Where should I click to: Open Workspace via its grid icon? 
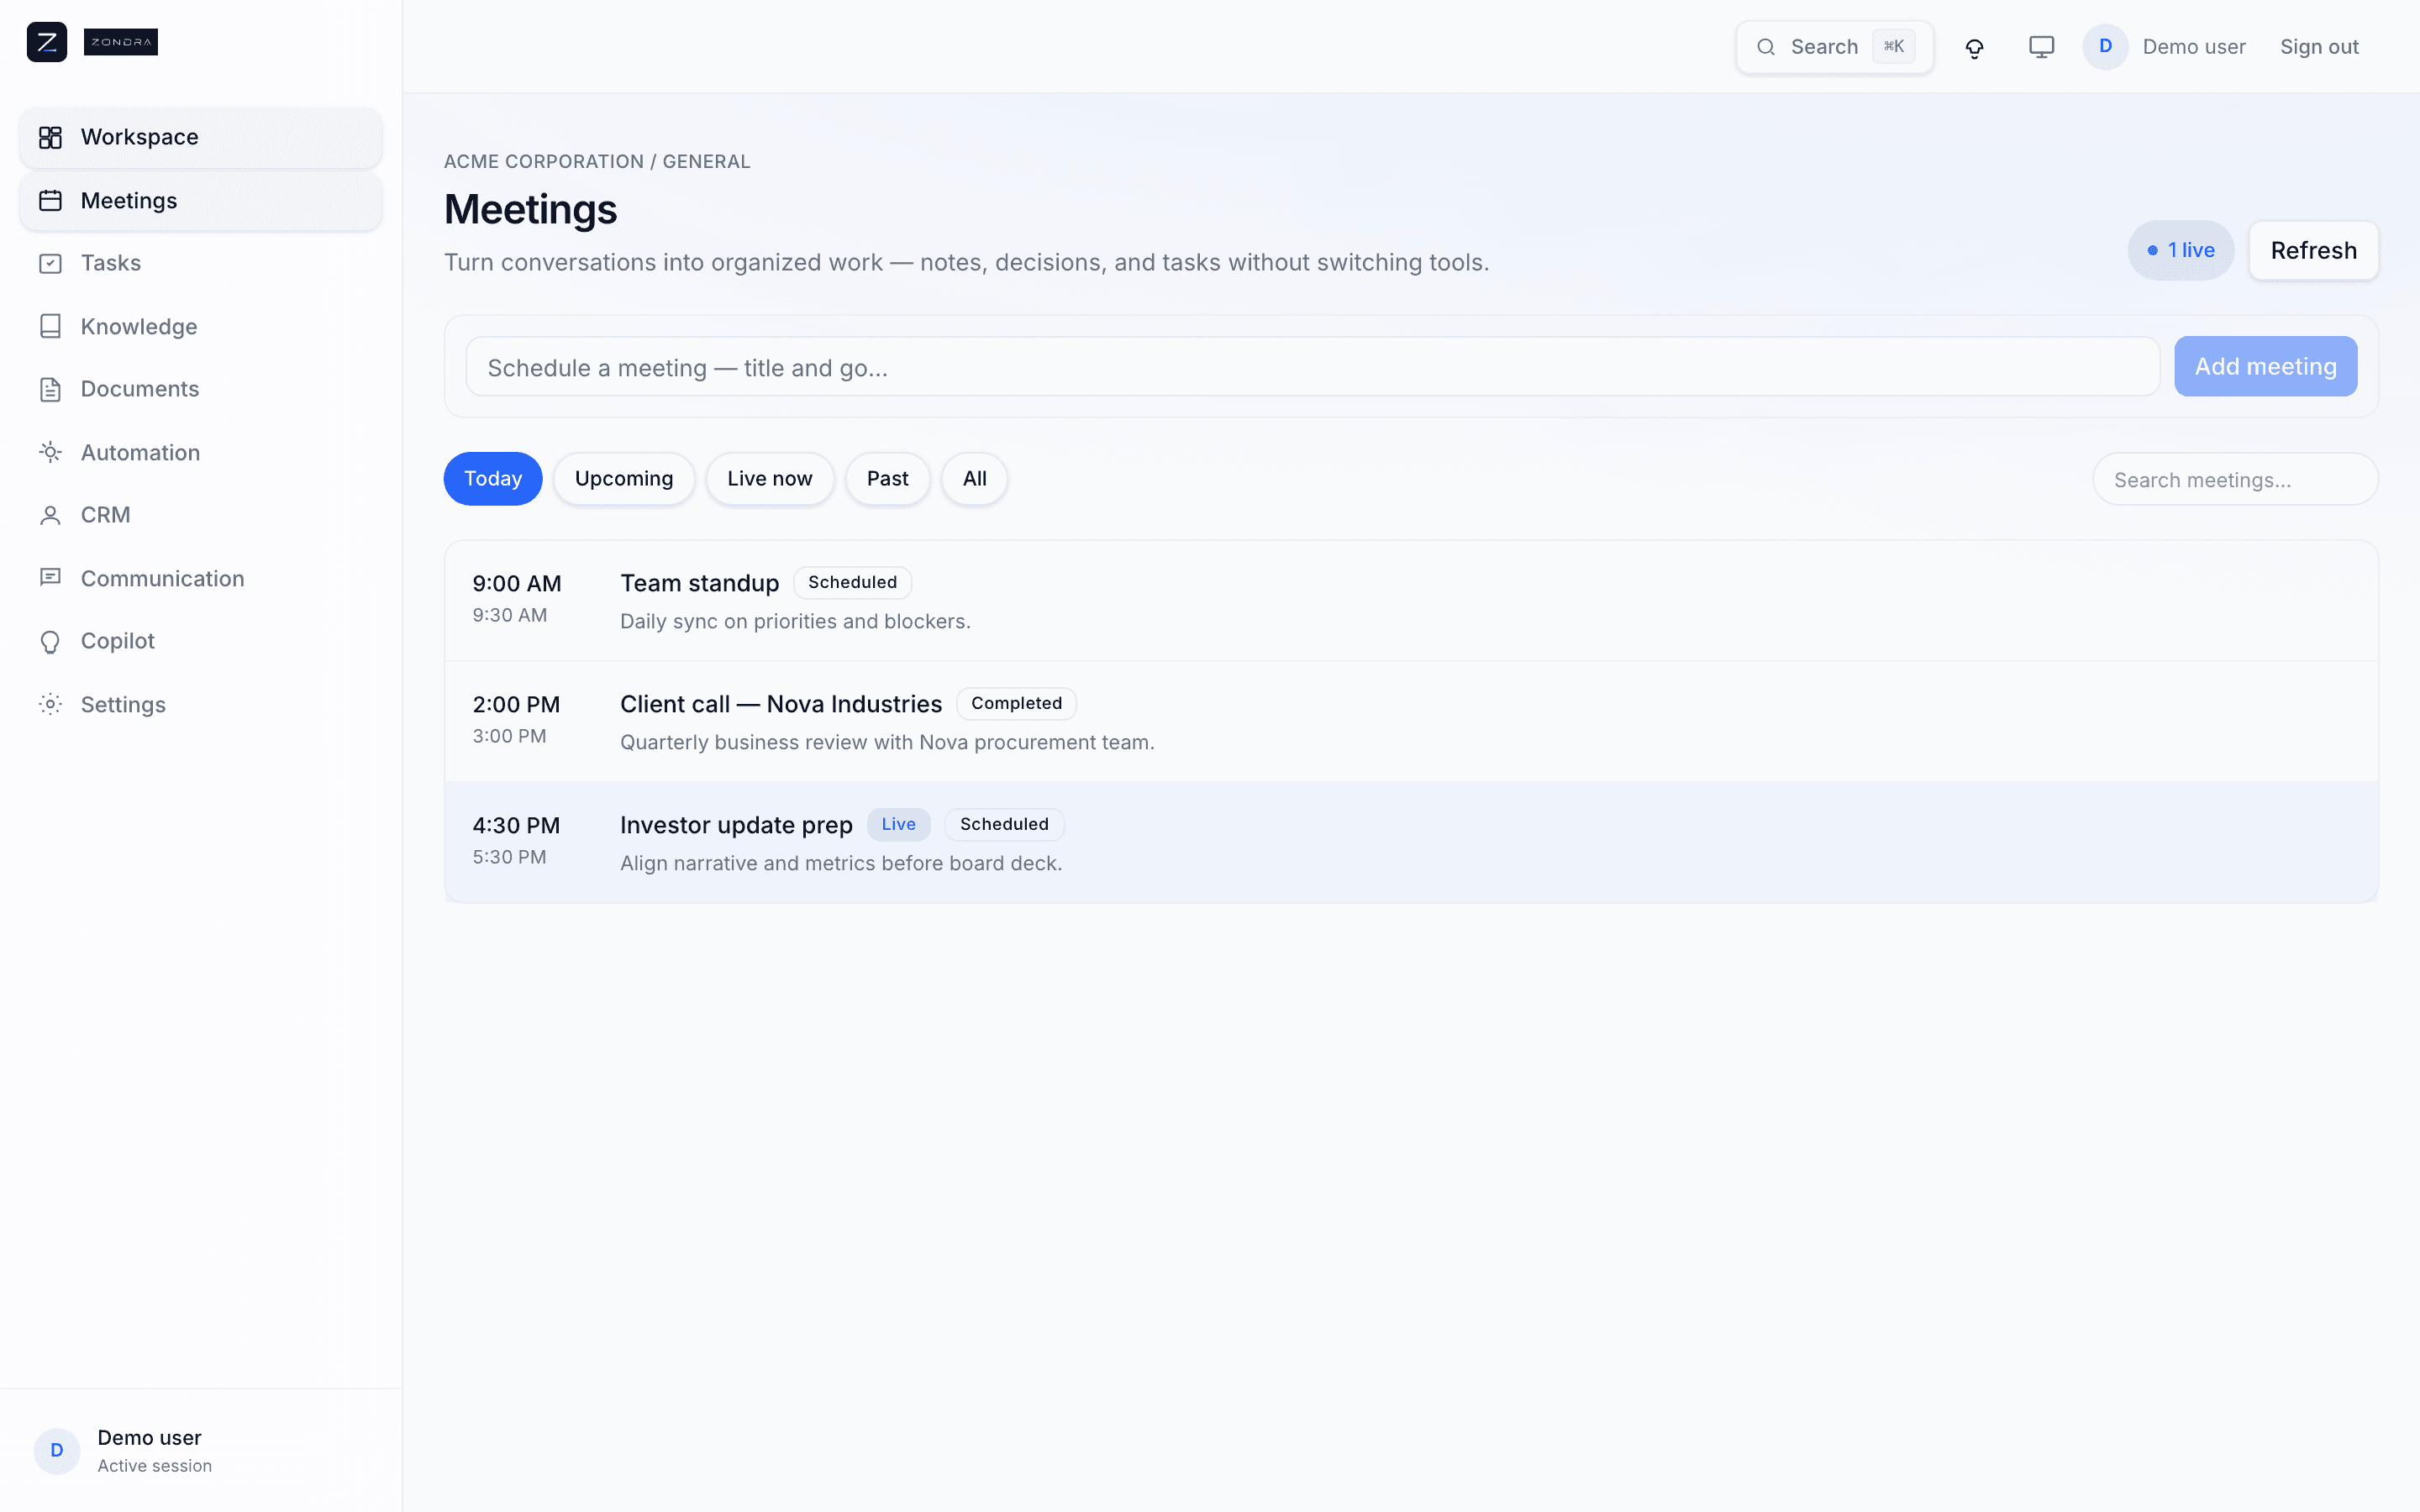[50, 137]
